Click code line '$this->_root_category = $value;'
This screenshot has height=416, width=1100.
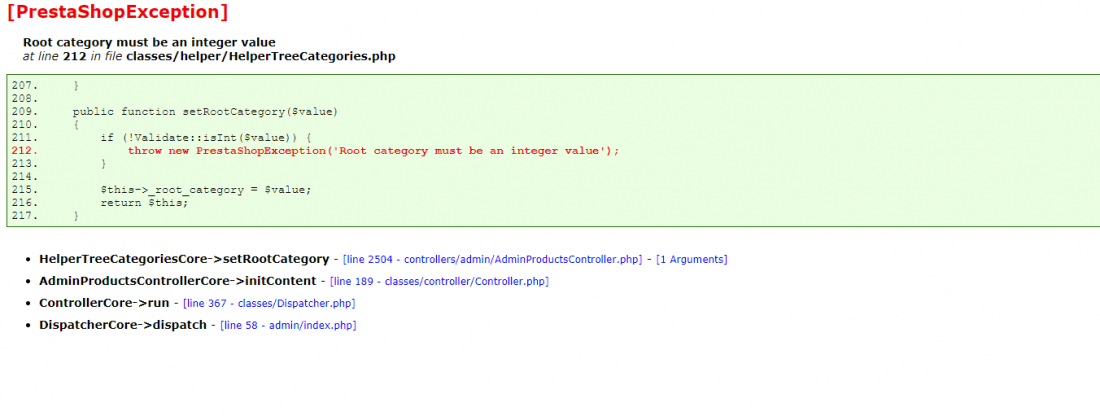coord(206,190)
